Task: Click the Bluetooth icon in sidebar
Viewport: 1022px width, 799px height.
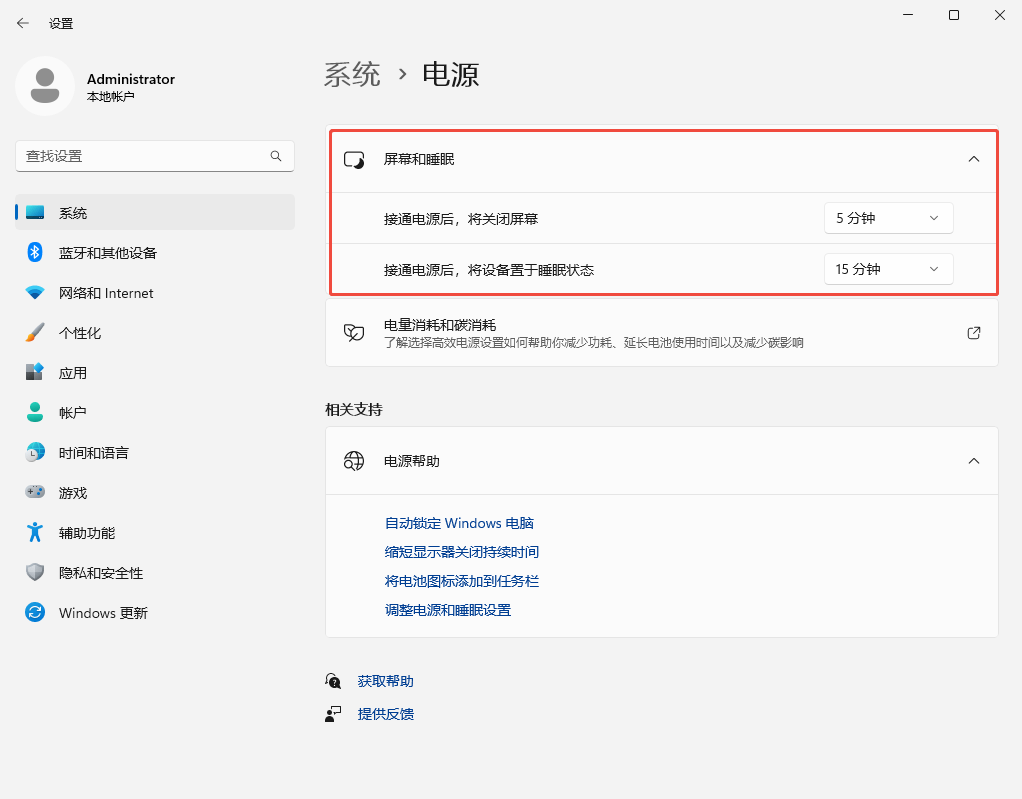Action: pyautogui.click(x=35, y=252)
